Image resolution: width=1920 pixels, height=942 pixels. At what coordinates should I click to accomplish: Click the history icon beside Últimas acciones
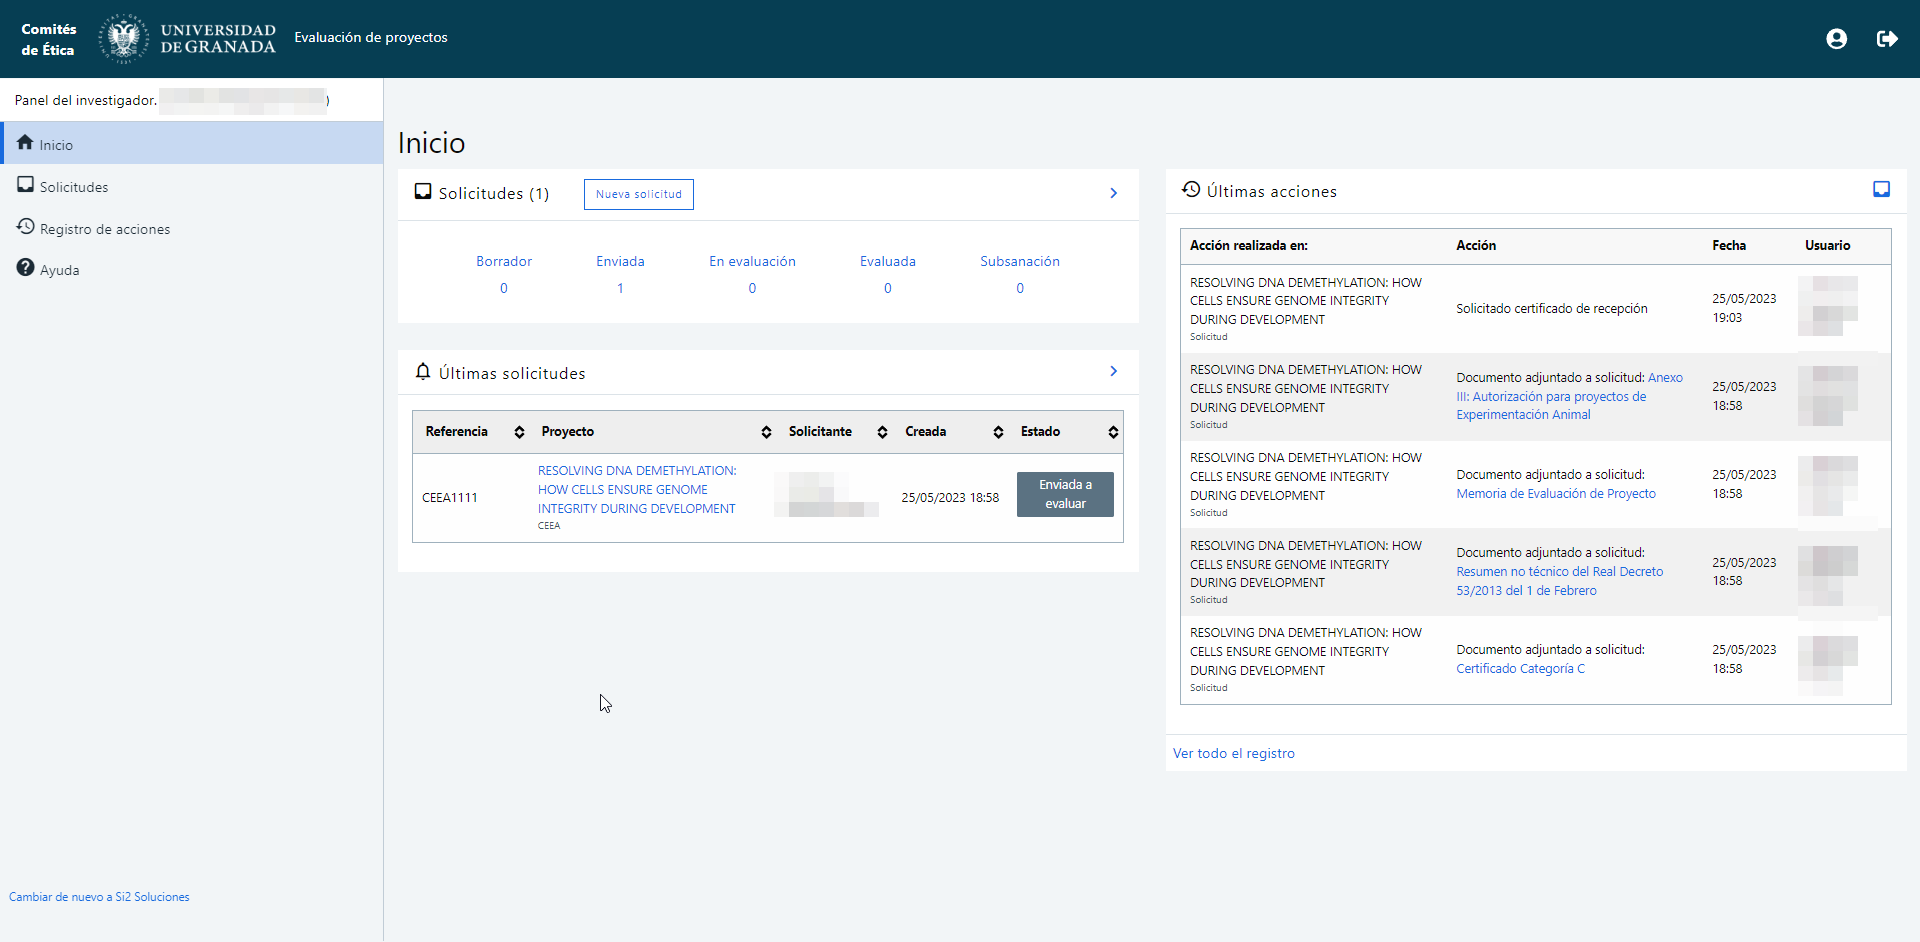click(x=1190, y=190)
